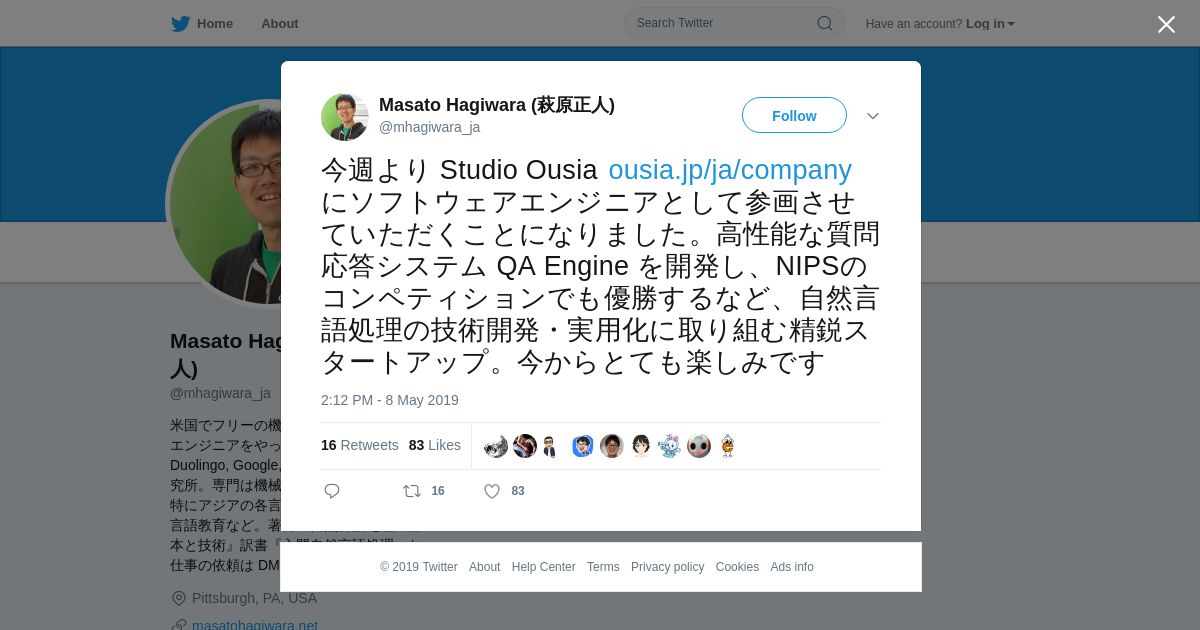
Task: Open the Privacy policy footer link
Action: [667, 567]
